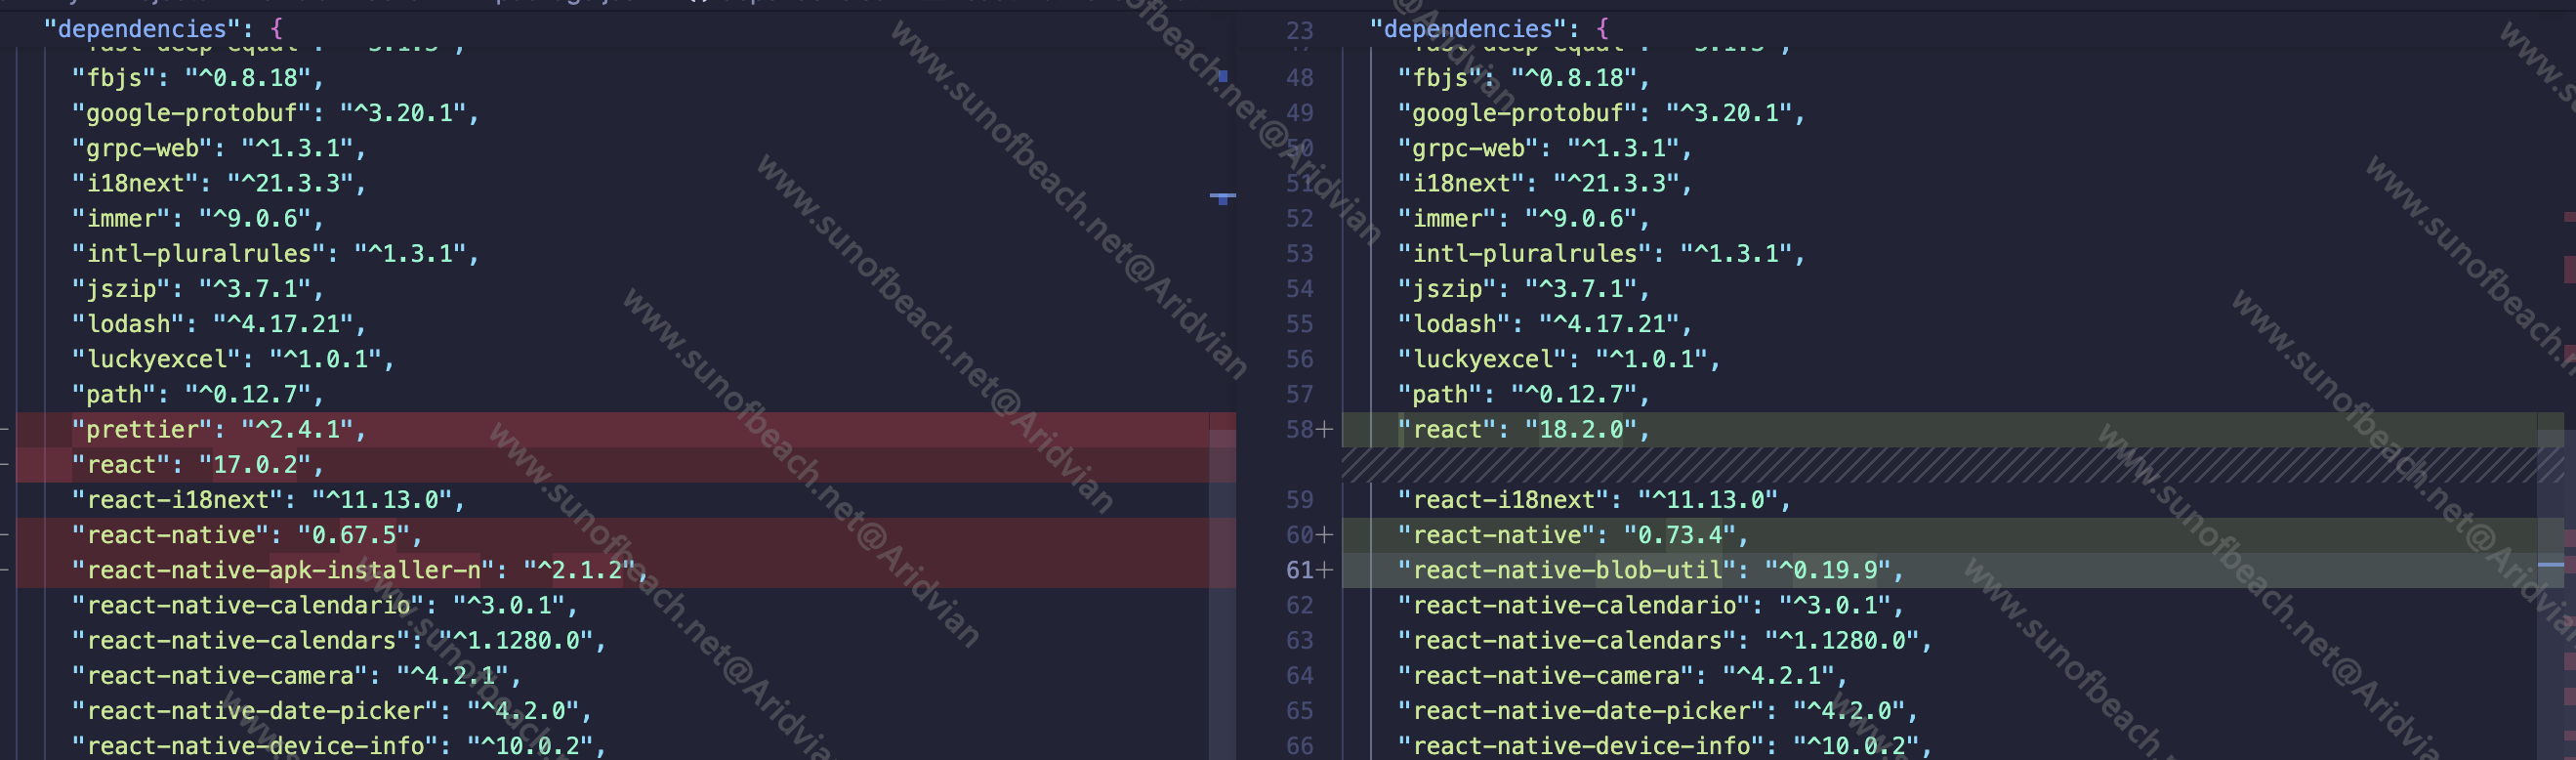Click the plus marker beside line 61
The image size is (2576, 760).
1325,570
